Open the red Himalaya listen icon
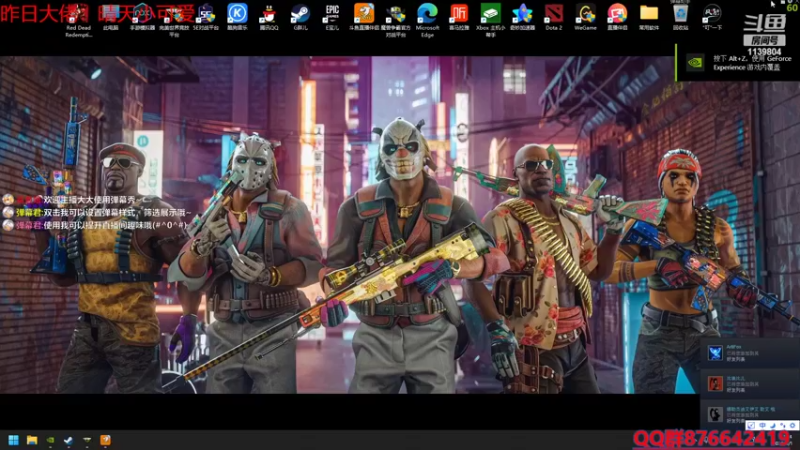Screen dimensions: 800x450 pyautogui.click(x=459, y=17)
